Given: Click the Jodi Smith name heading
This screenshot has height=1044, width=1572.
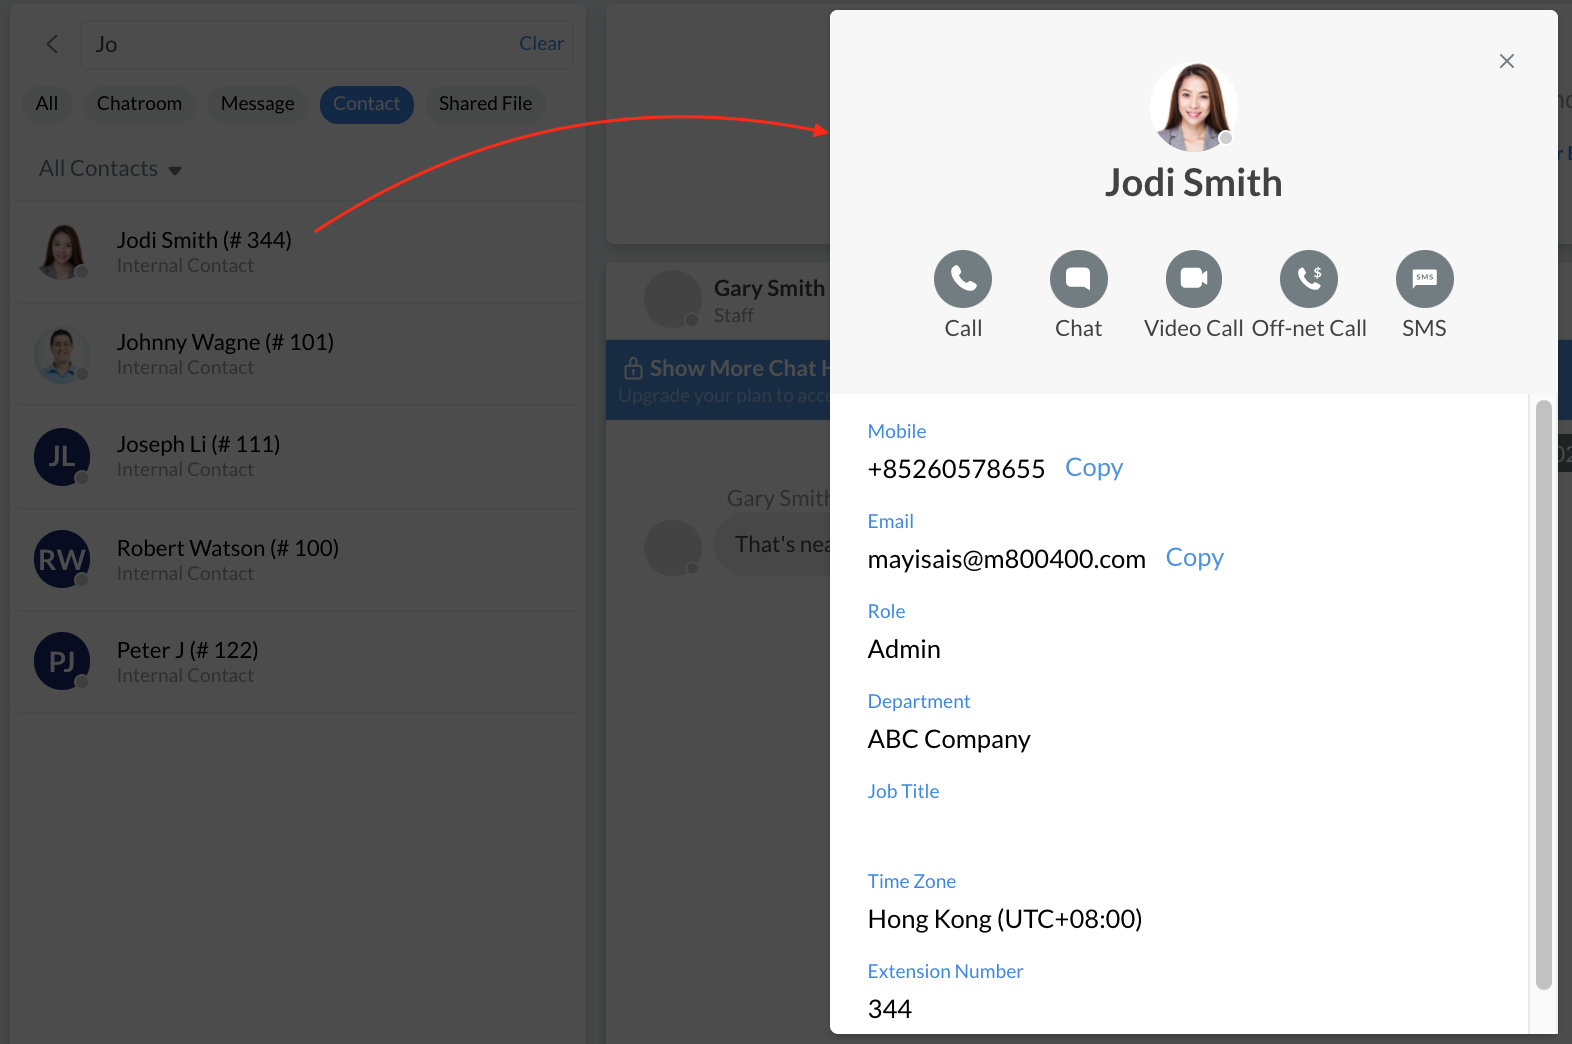Looking at the screenshot, I should point(1193,183).
